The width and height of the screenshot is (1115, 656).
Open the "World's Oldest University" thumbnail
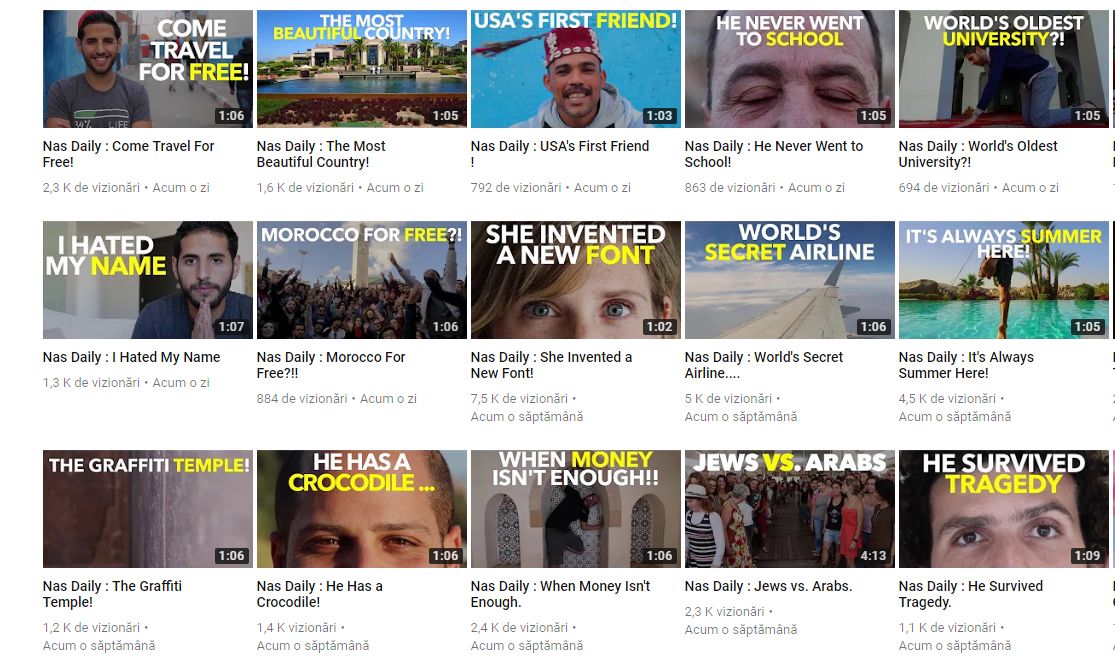point(1003,69)
